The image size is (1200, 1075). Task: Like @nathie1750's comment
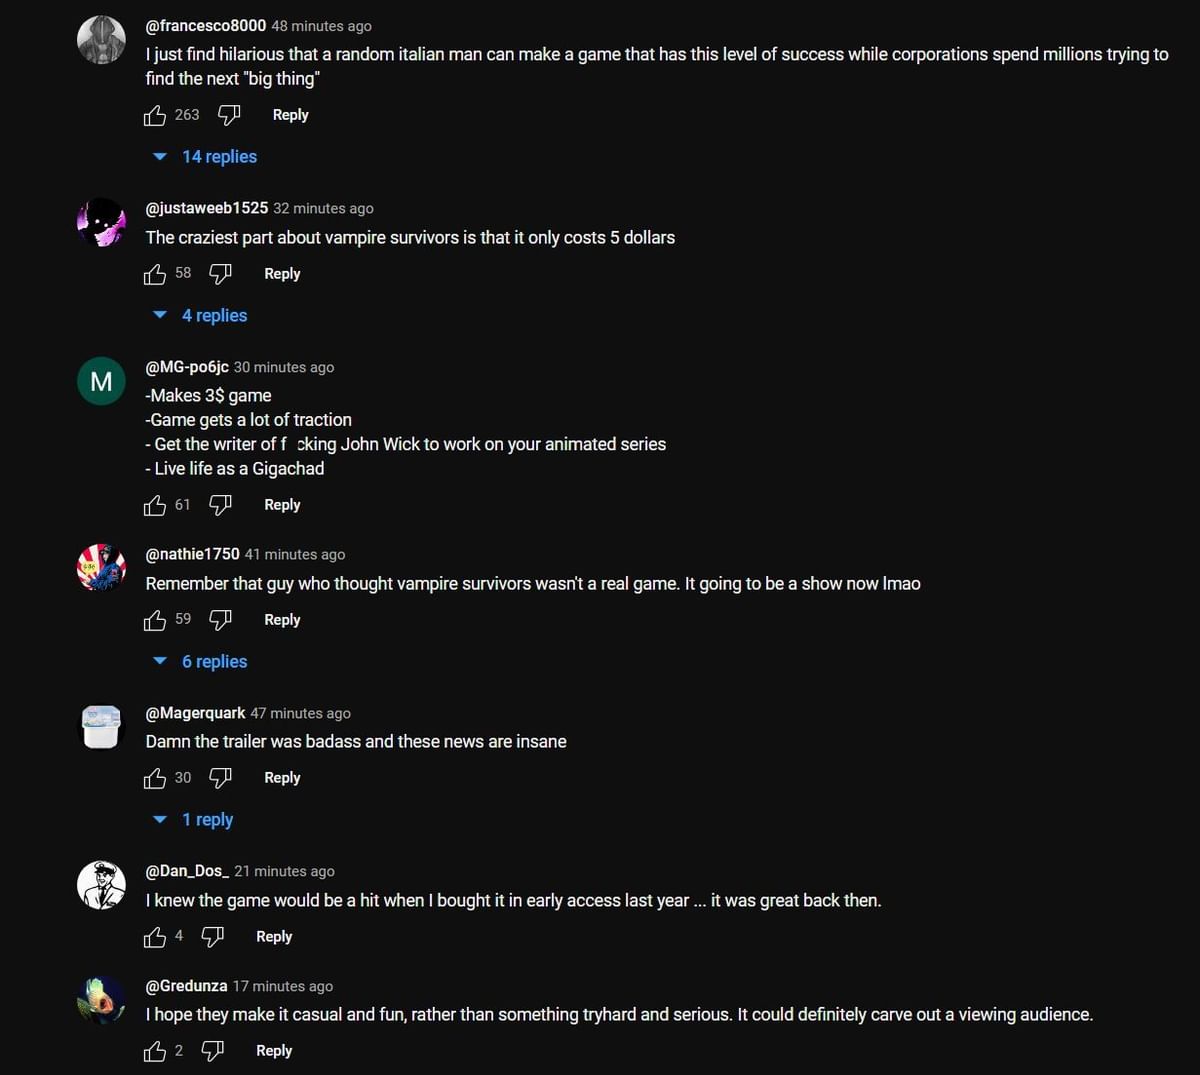pyautogui.click(x=155, y=621)
